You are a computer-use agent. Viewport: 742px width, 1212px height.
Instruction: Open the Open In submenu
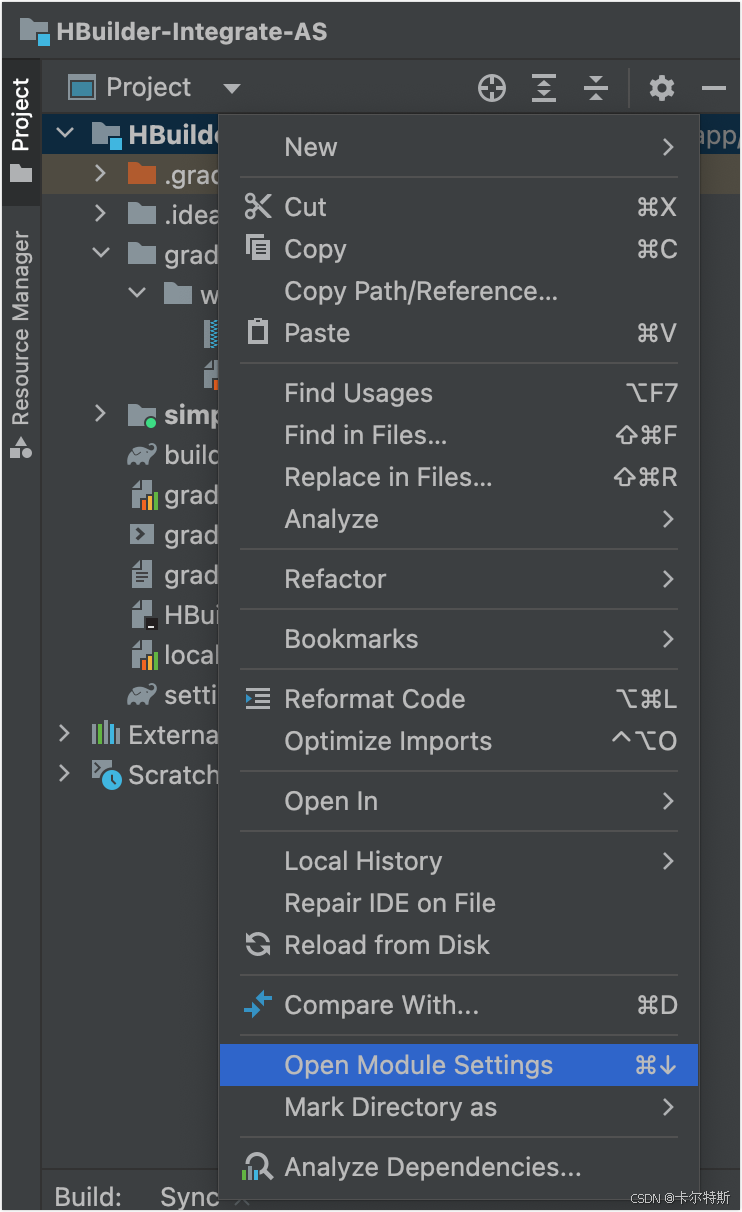point(459,801)
